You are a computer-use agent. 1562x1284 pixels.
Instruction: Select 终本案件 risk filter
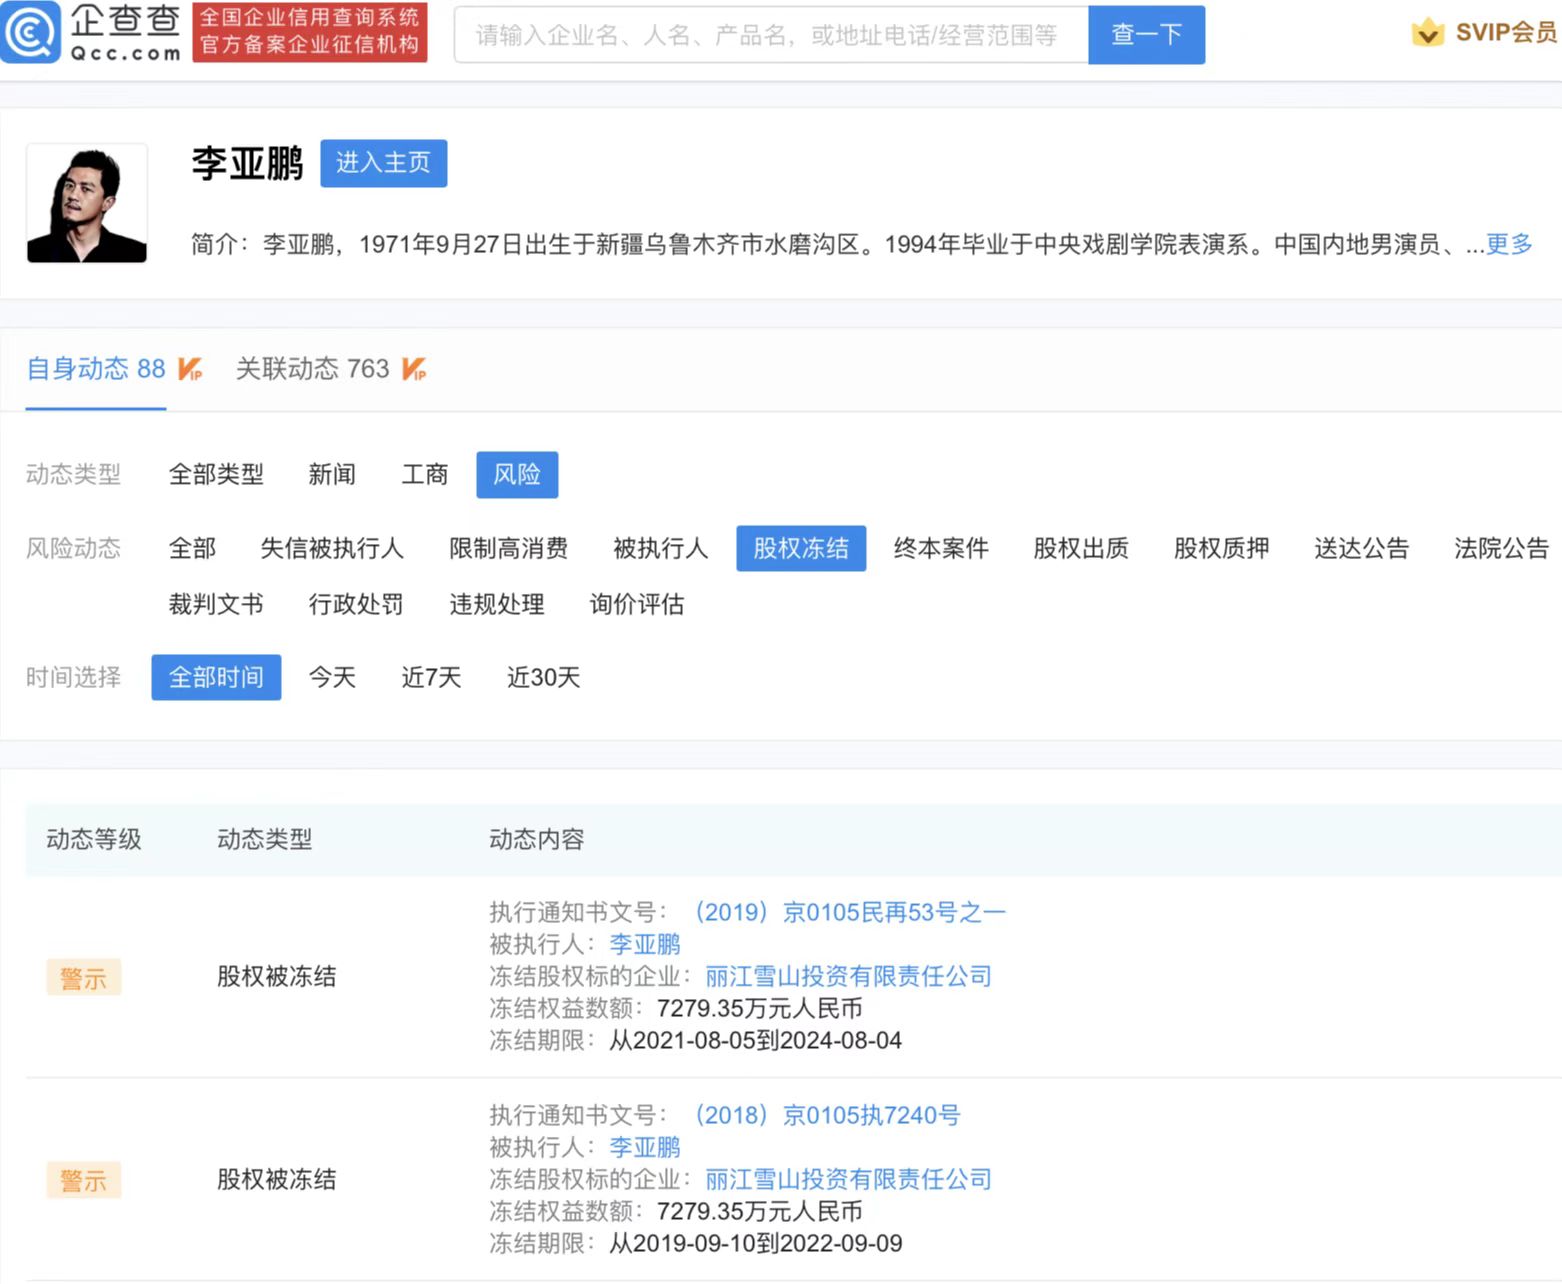[x=941, y=548]
